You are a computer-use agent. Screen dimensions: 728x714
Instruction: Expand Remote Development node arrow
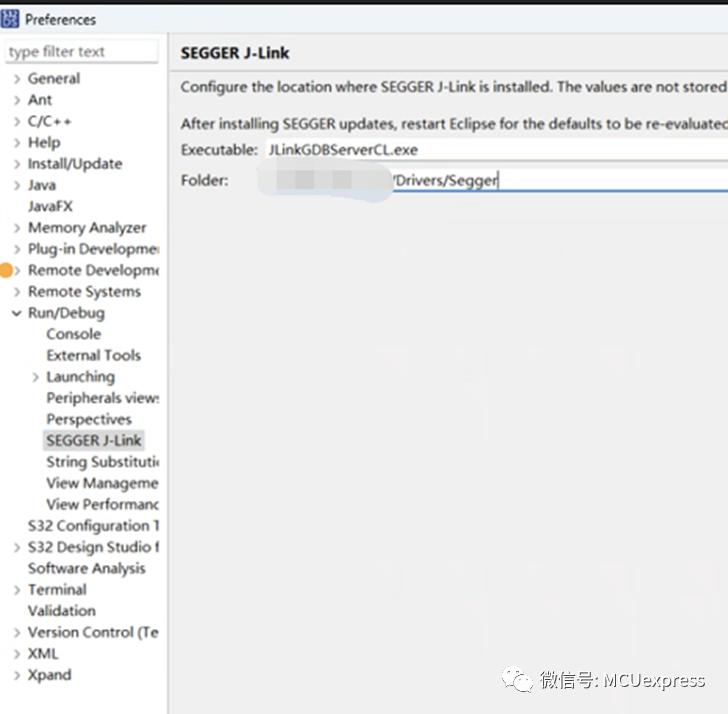tap(17, 271)
